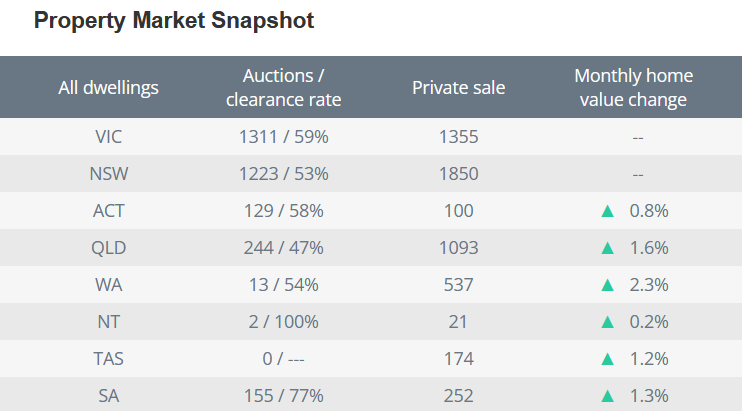Select the Auctions / clearance rate header

click(x=283, y=88)
